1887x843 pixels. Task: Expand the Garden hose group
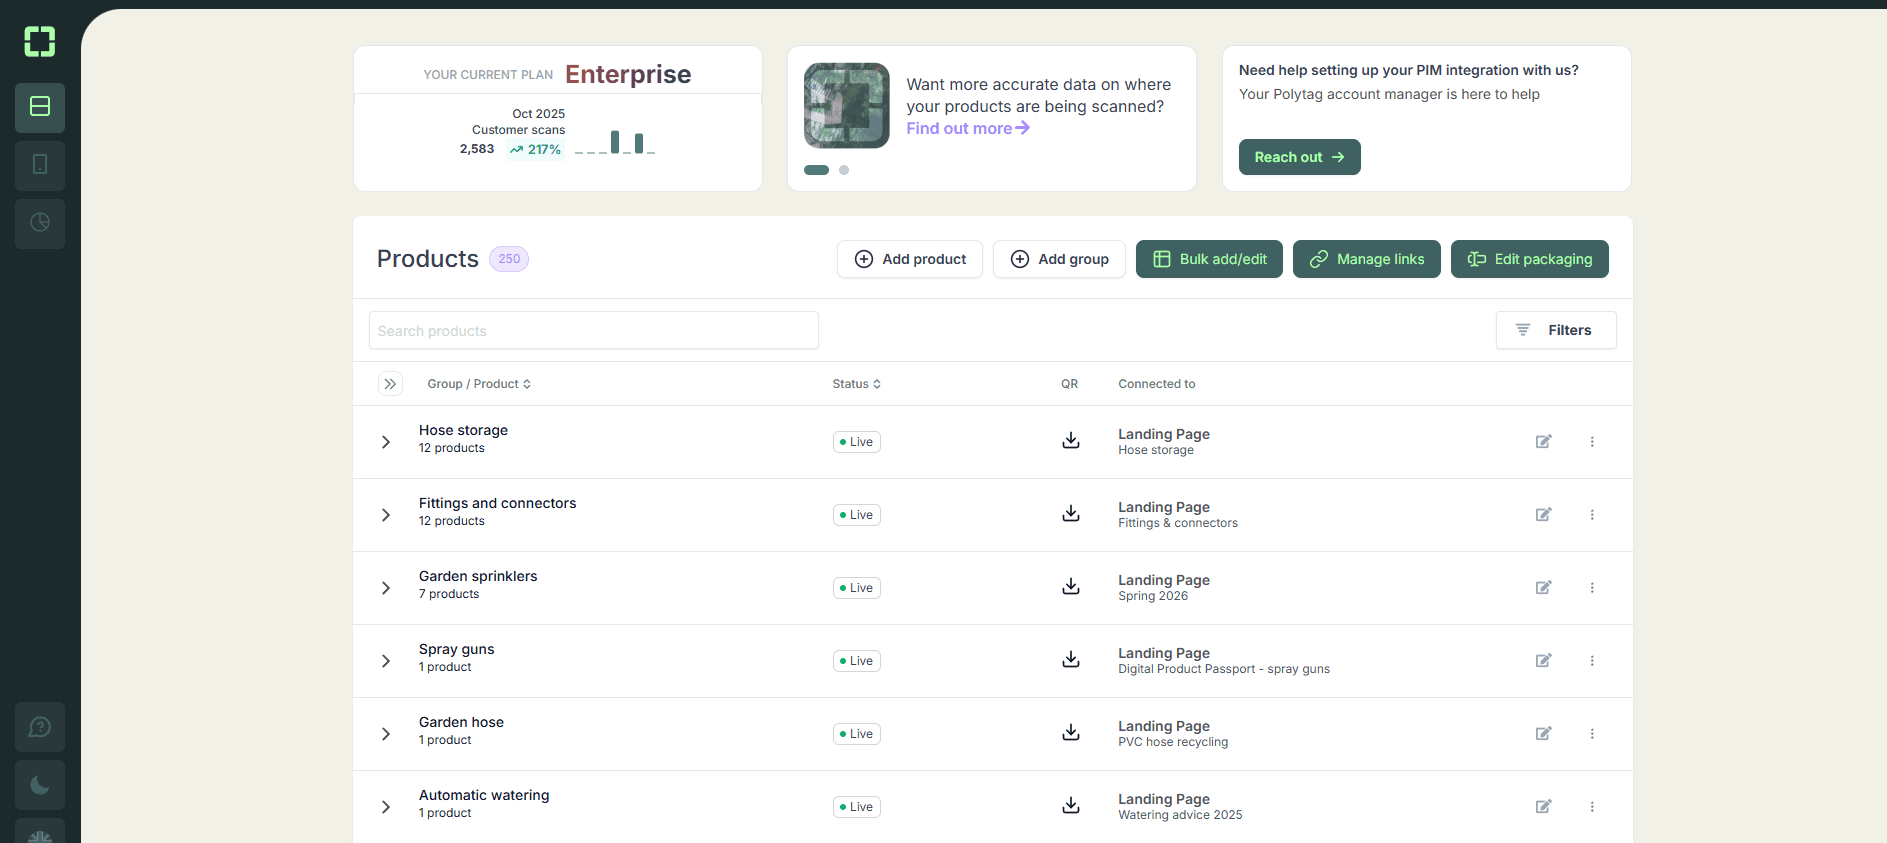tap(386, 734)
